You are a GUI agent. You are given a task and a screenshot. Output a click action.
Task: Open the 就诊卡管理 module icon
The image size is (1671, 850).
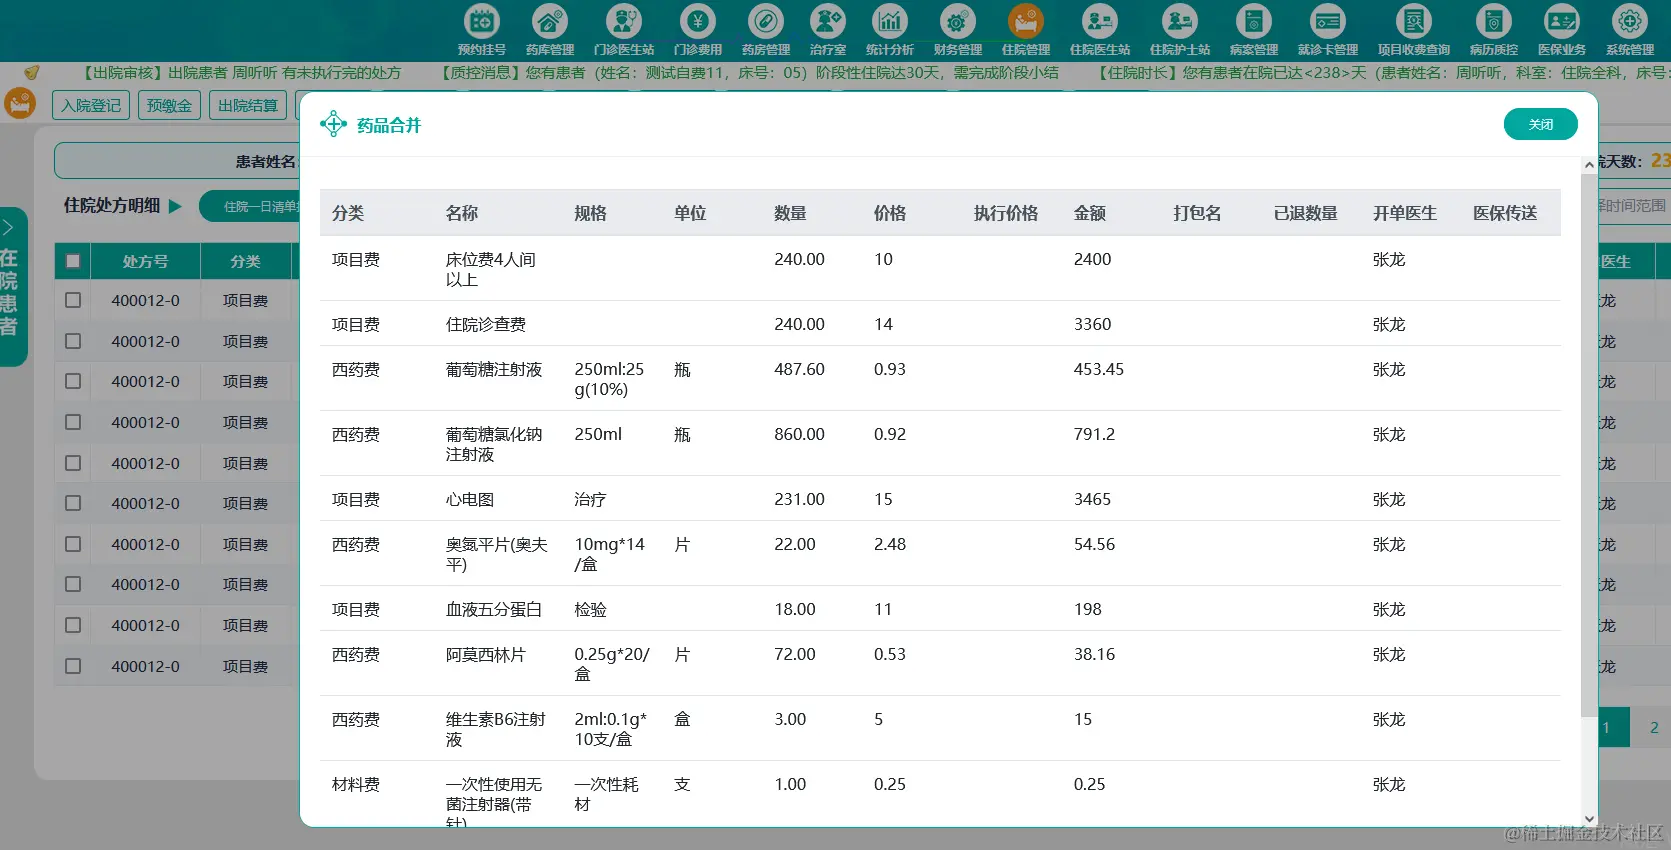tap(1328, 21)
